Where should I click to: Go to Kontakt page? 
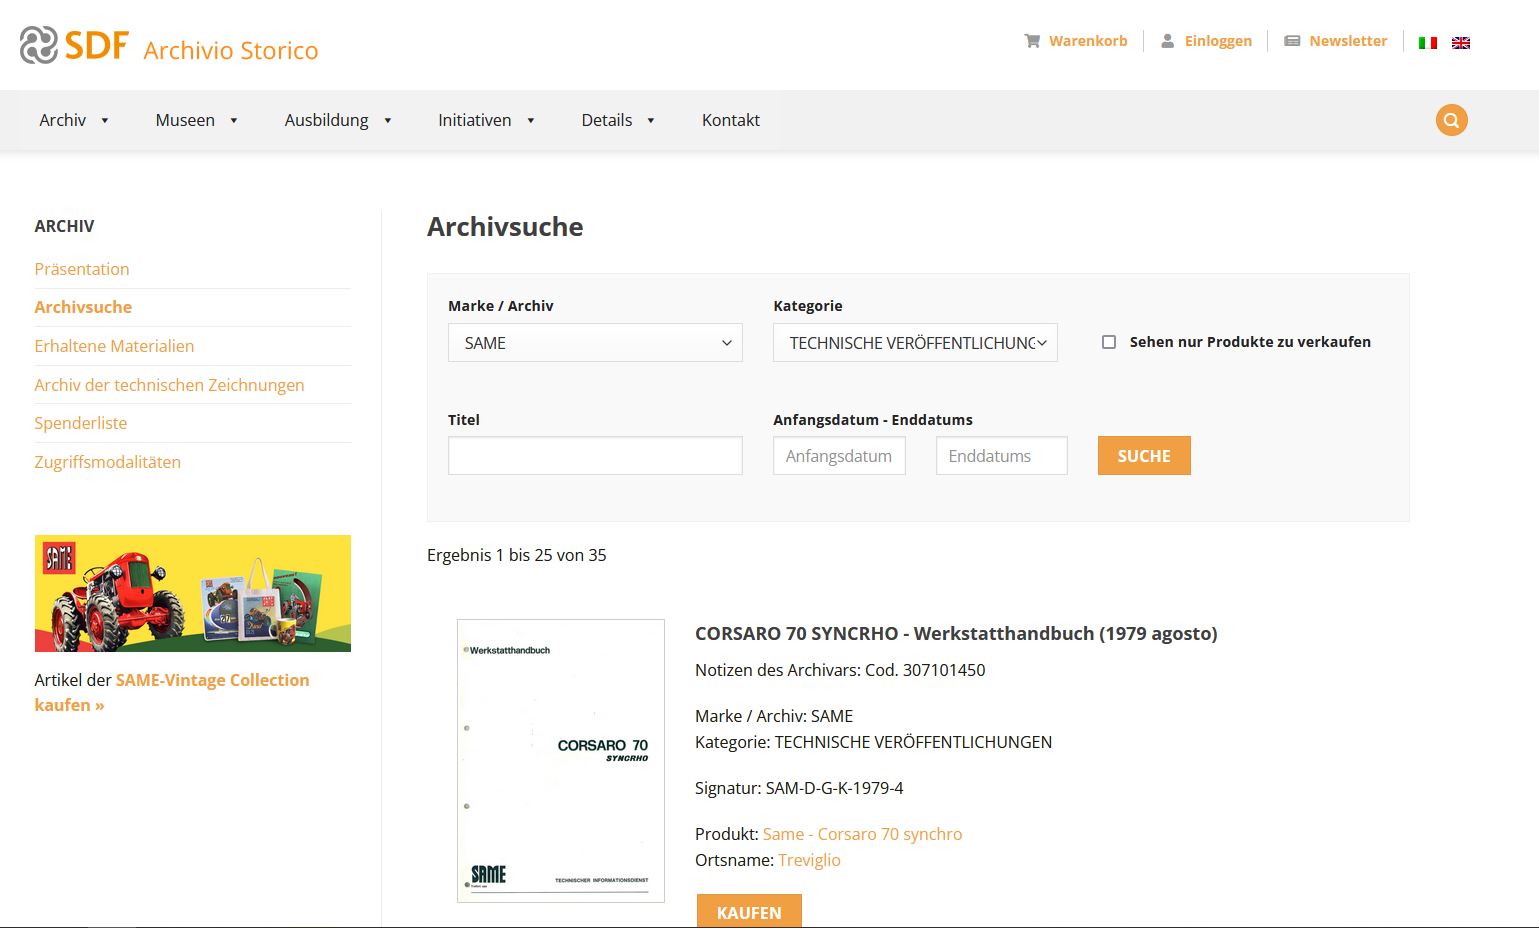730,120
